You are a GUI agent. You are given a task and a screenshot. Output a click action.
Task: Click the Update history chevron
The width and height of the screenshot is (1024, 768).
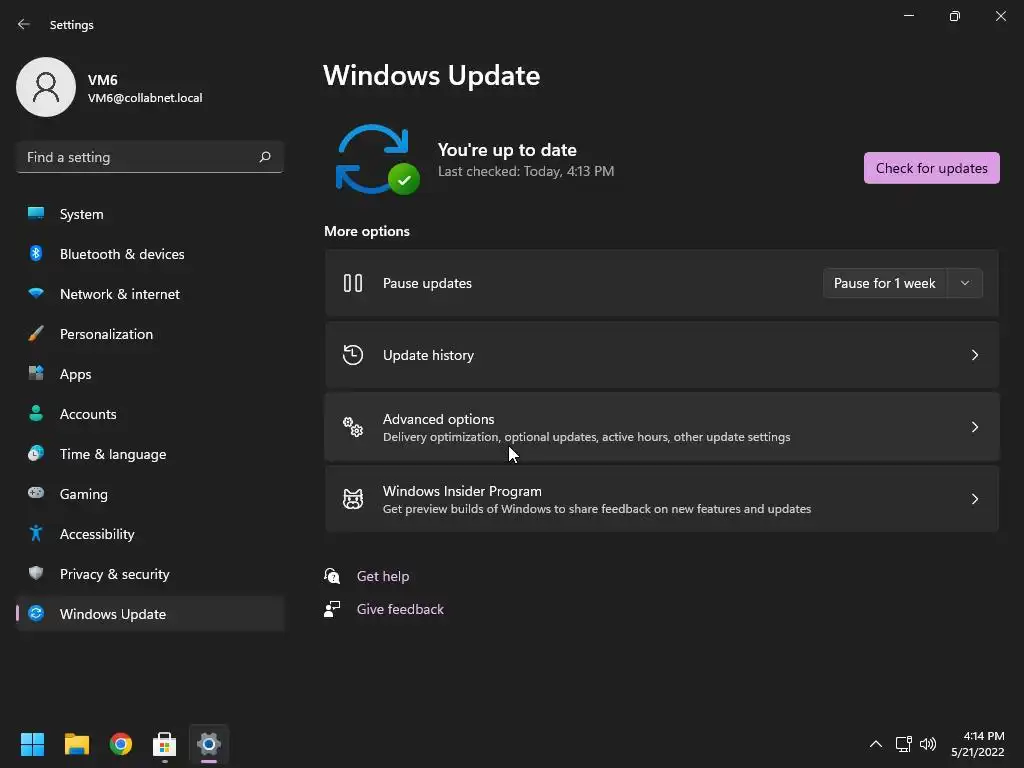click(x=974, y=355)
